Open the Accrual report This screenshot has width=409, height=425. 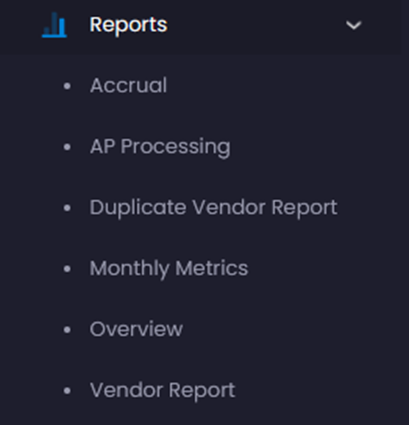pyautogui.click(x=128, y=85)
